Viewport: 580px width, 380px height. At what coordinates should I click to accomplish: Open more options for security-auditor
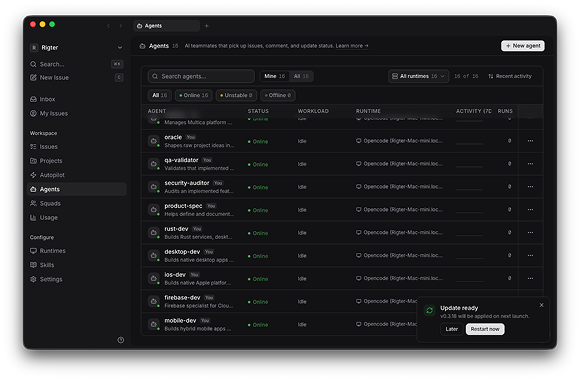pyautogui.click(x=530, y=187)
